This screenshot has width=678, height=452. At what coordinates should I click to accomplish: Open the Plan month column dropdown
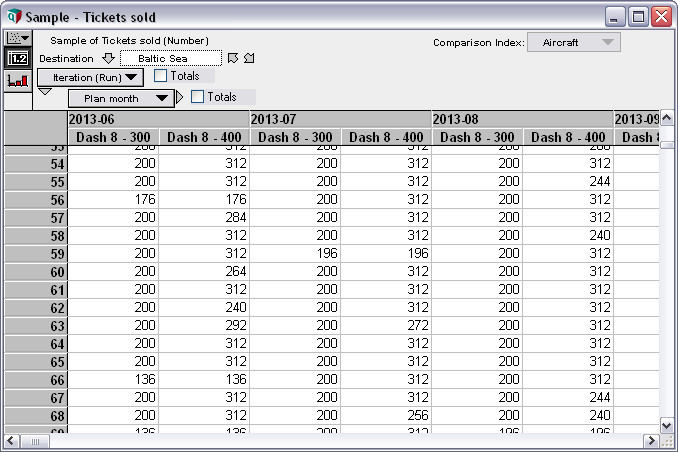coord(121,98)
